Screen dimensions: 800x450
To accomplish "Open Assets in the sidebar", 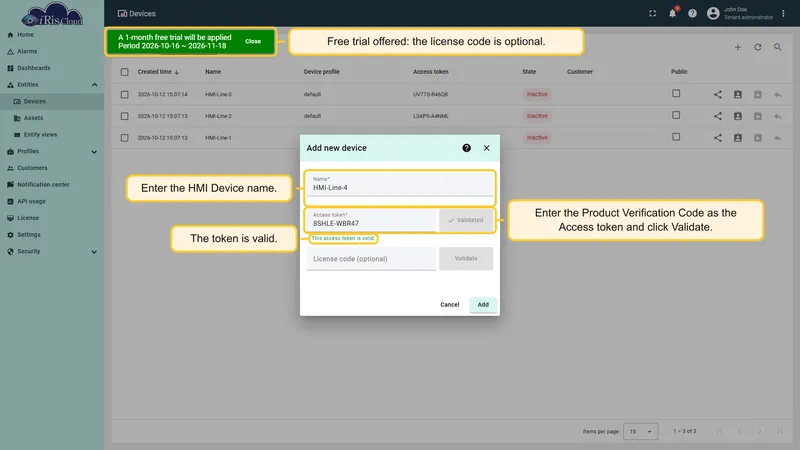I will 52,118.
